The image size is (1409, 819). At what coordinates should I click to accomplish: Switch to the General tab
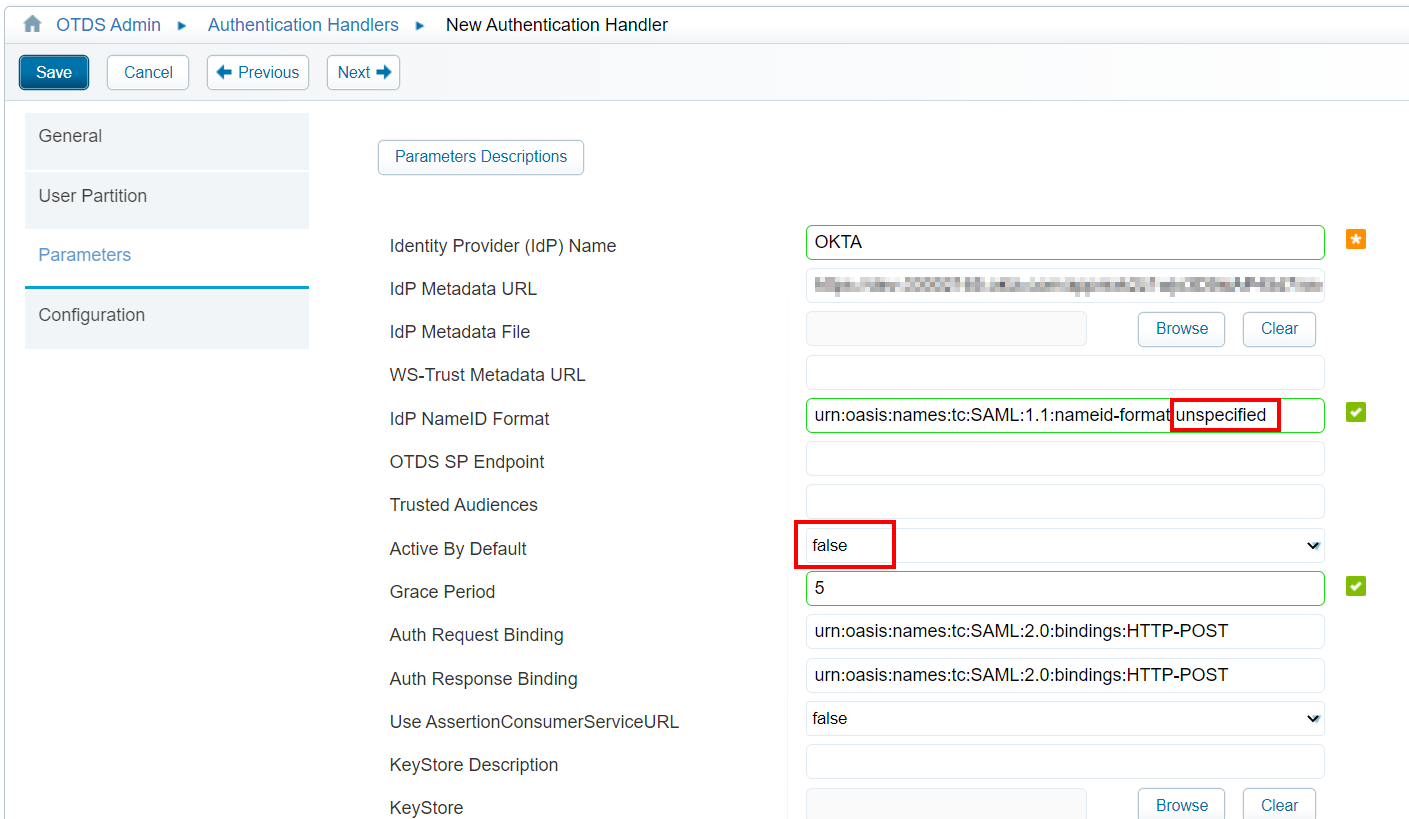point(166,137)
